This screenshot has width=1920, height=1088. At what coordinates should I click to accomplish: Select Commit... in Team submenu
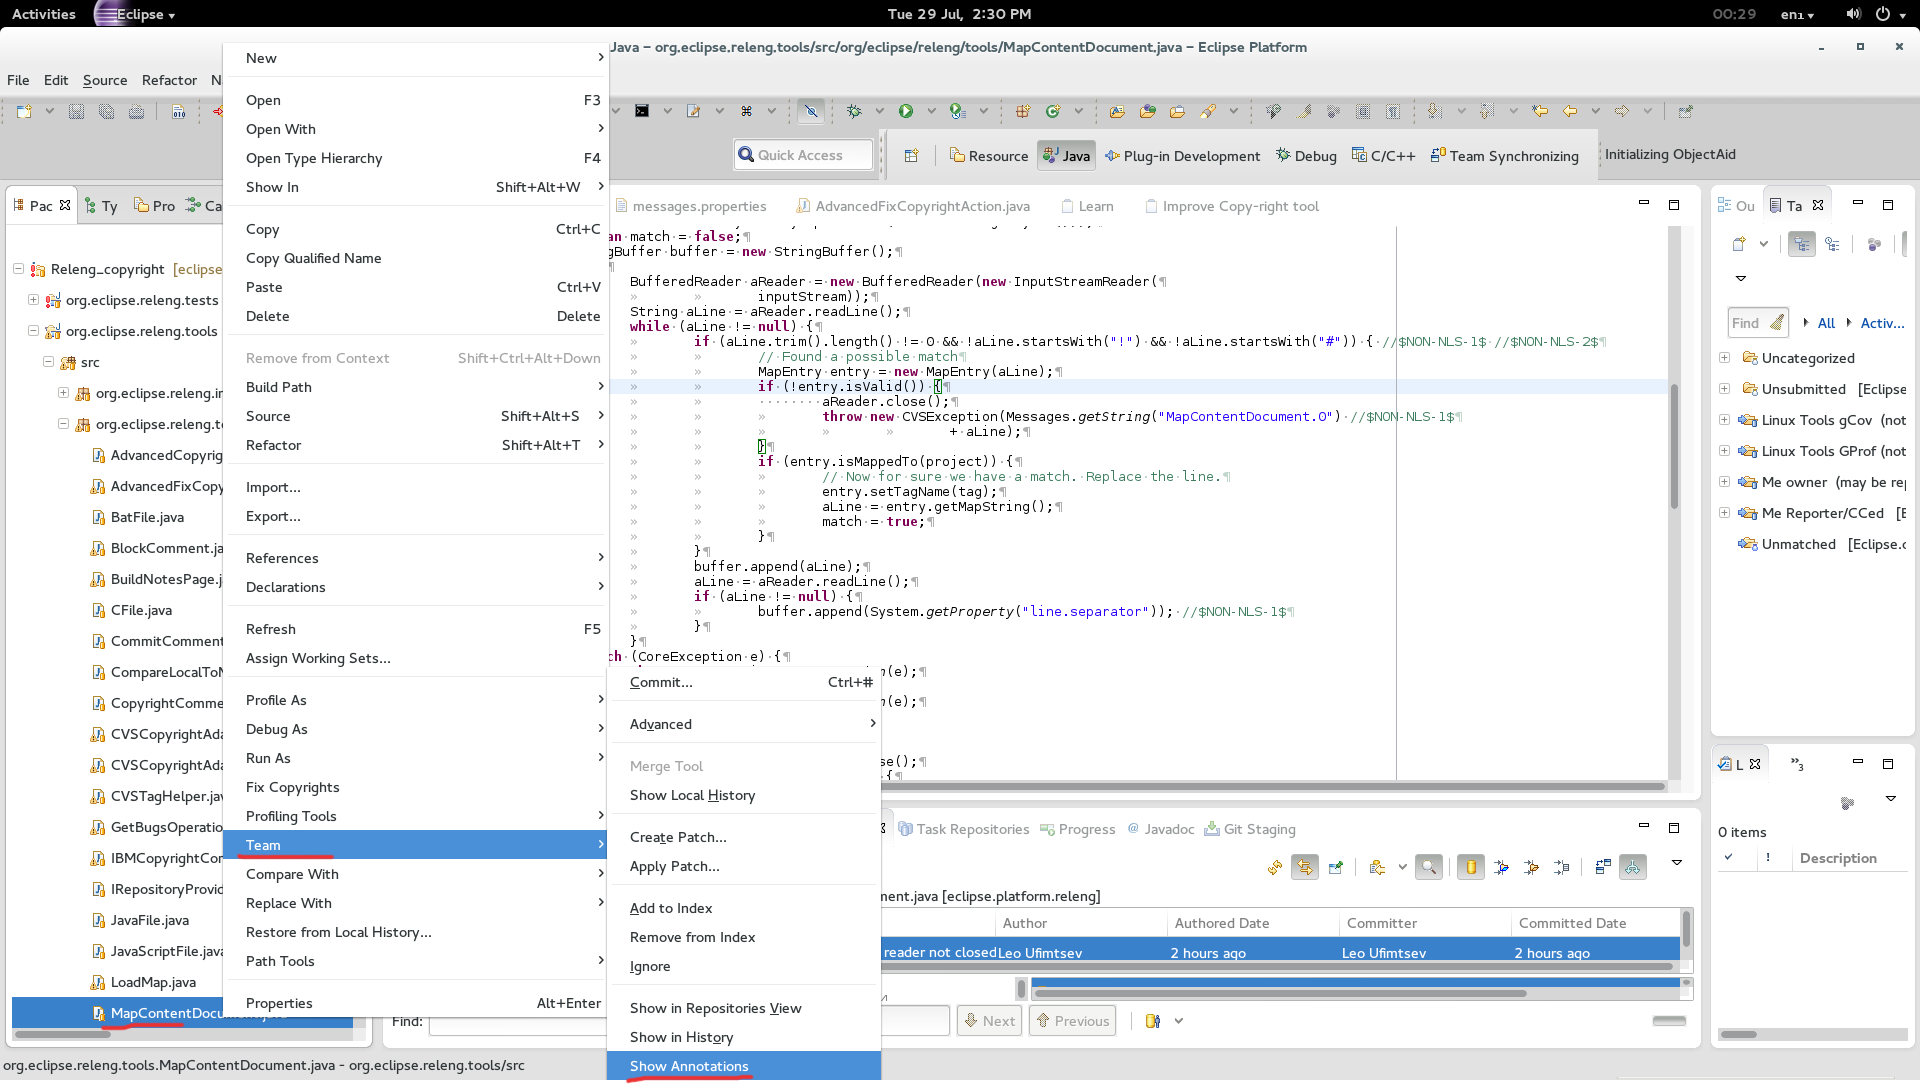click(x=743, y=682)
